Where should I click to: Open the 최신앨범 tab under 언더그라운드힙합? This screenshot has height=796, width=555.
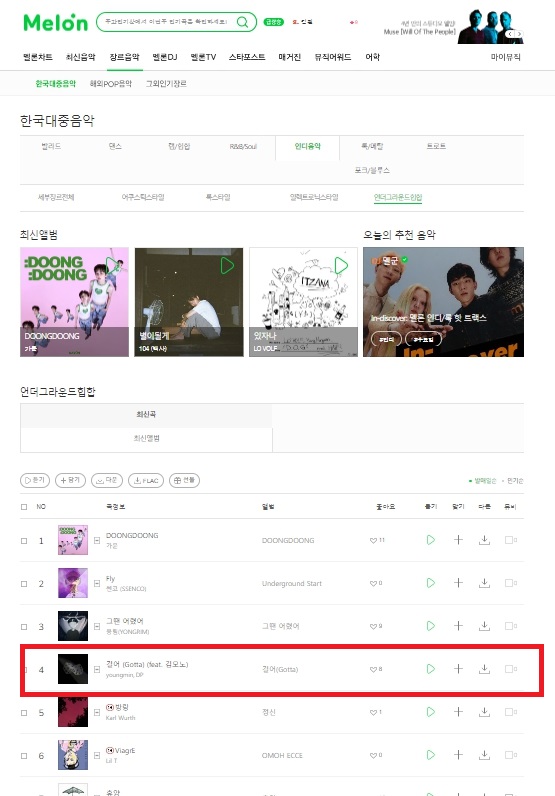pyautogui.click(x=146, y=438)
